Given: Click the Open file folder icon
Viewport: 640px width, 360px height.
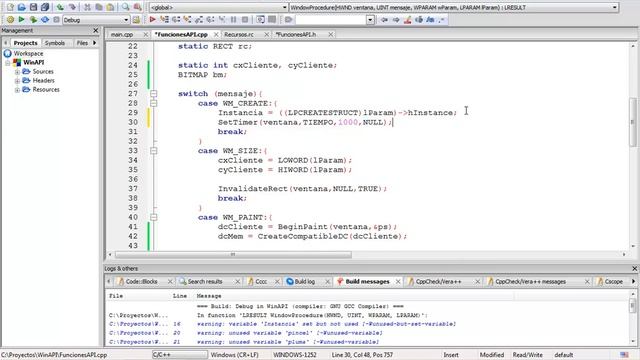Looking at the screenshot, I should (x=22, y=7).
